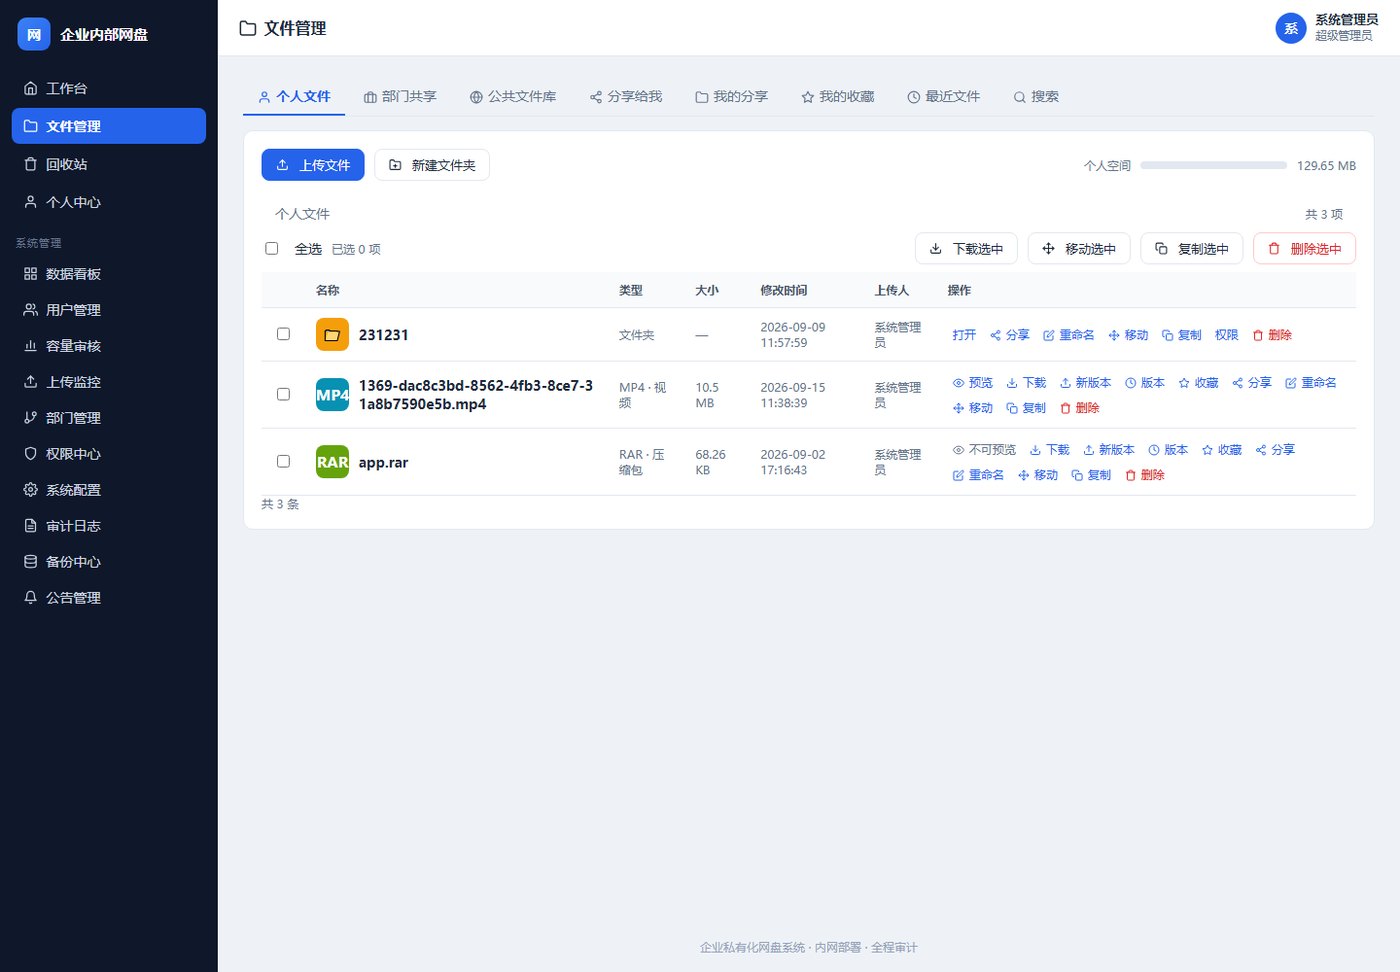Switch to 最近文件 tab
Screen dimensions: 1400x972
pyautogui.click(x=944, y=97)
